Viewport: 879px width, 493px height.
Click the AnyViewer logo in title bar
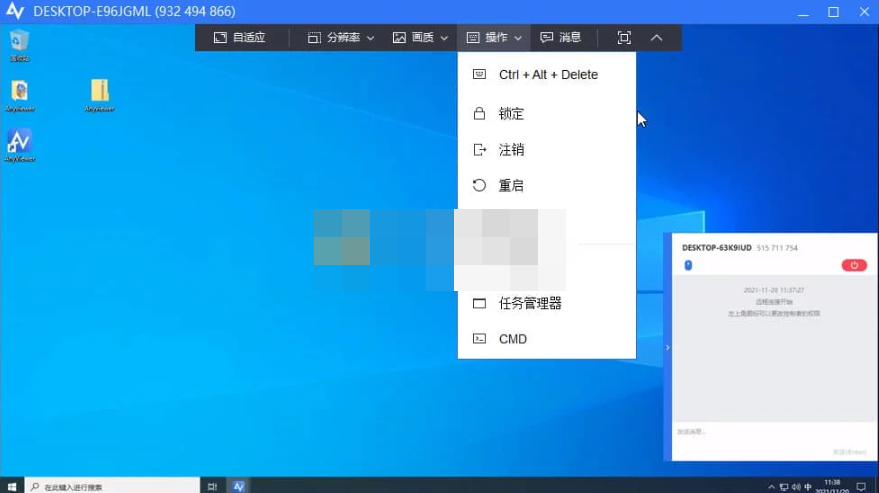tap(15, 11)
